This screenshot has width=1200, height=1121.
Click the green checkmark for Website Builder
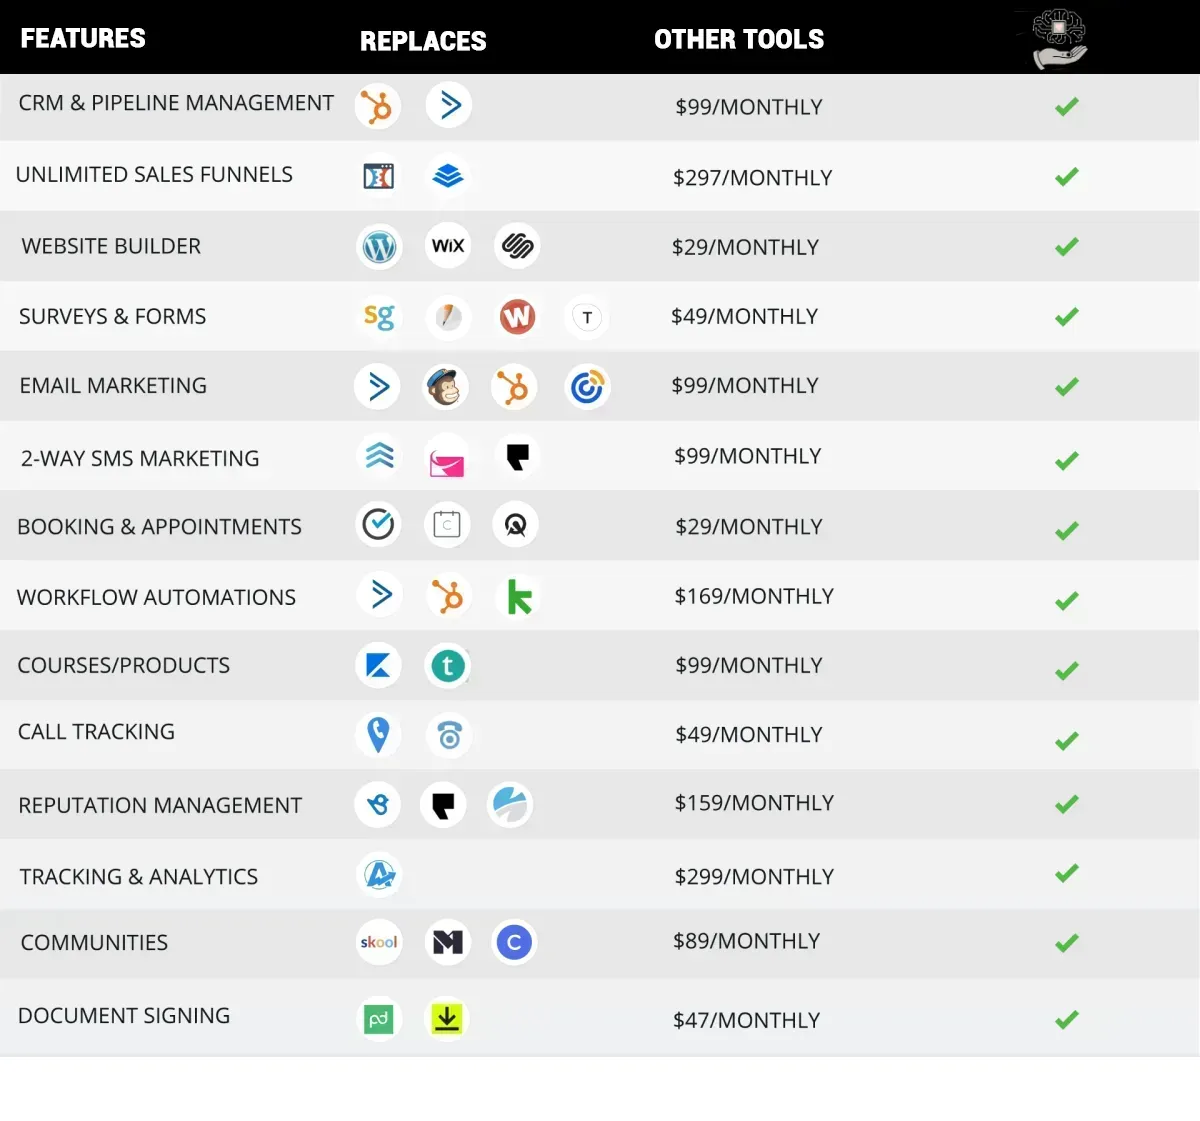point(1067,246)
